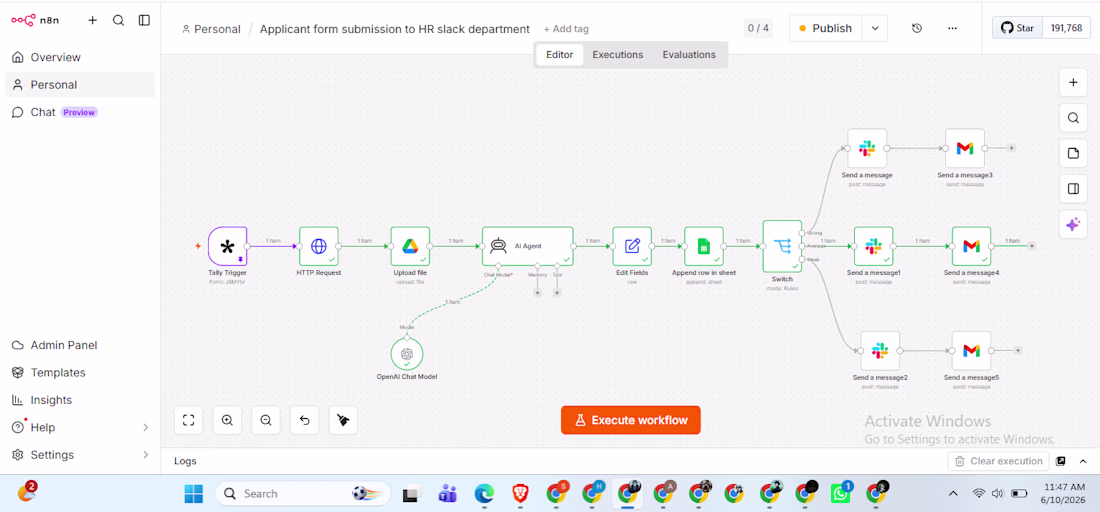Add Tool sub-node plus to AI Agent
Screen dimensions: 1100x512
point(557,292)
